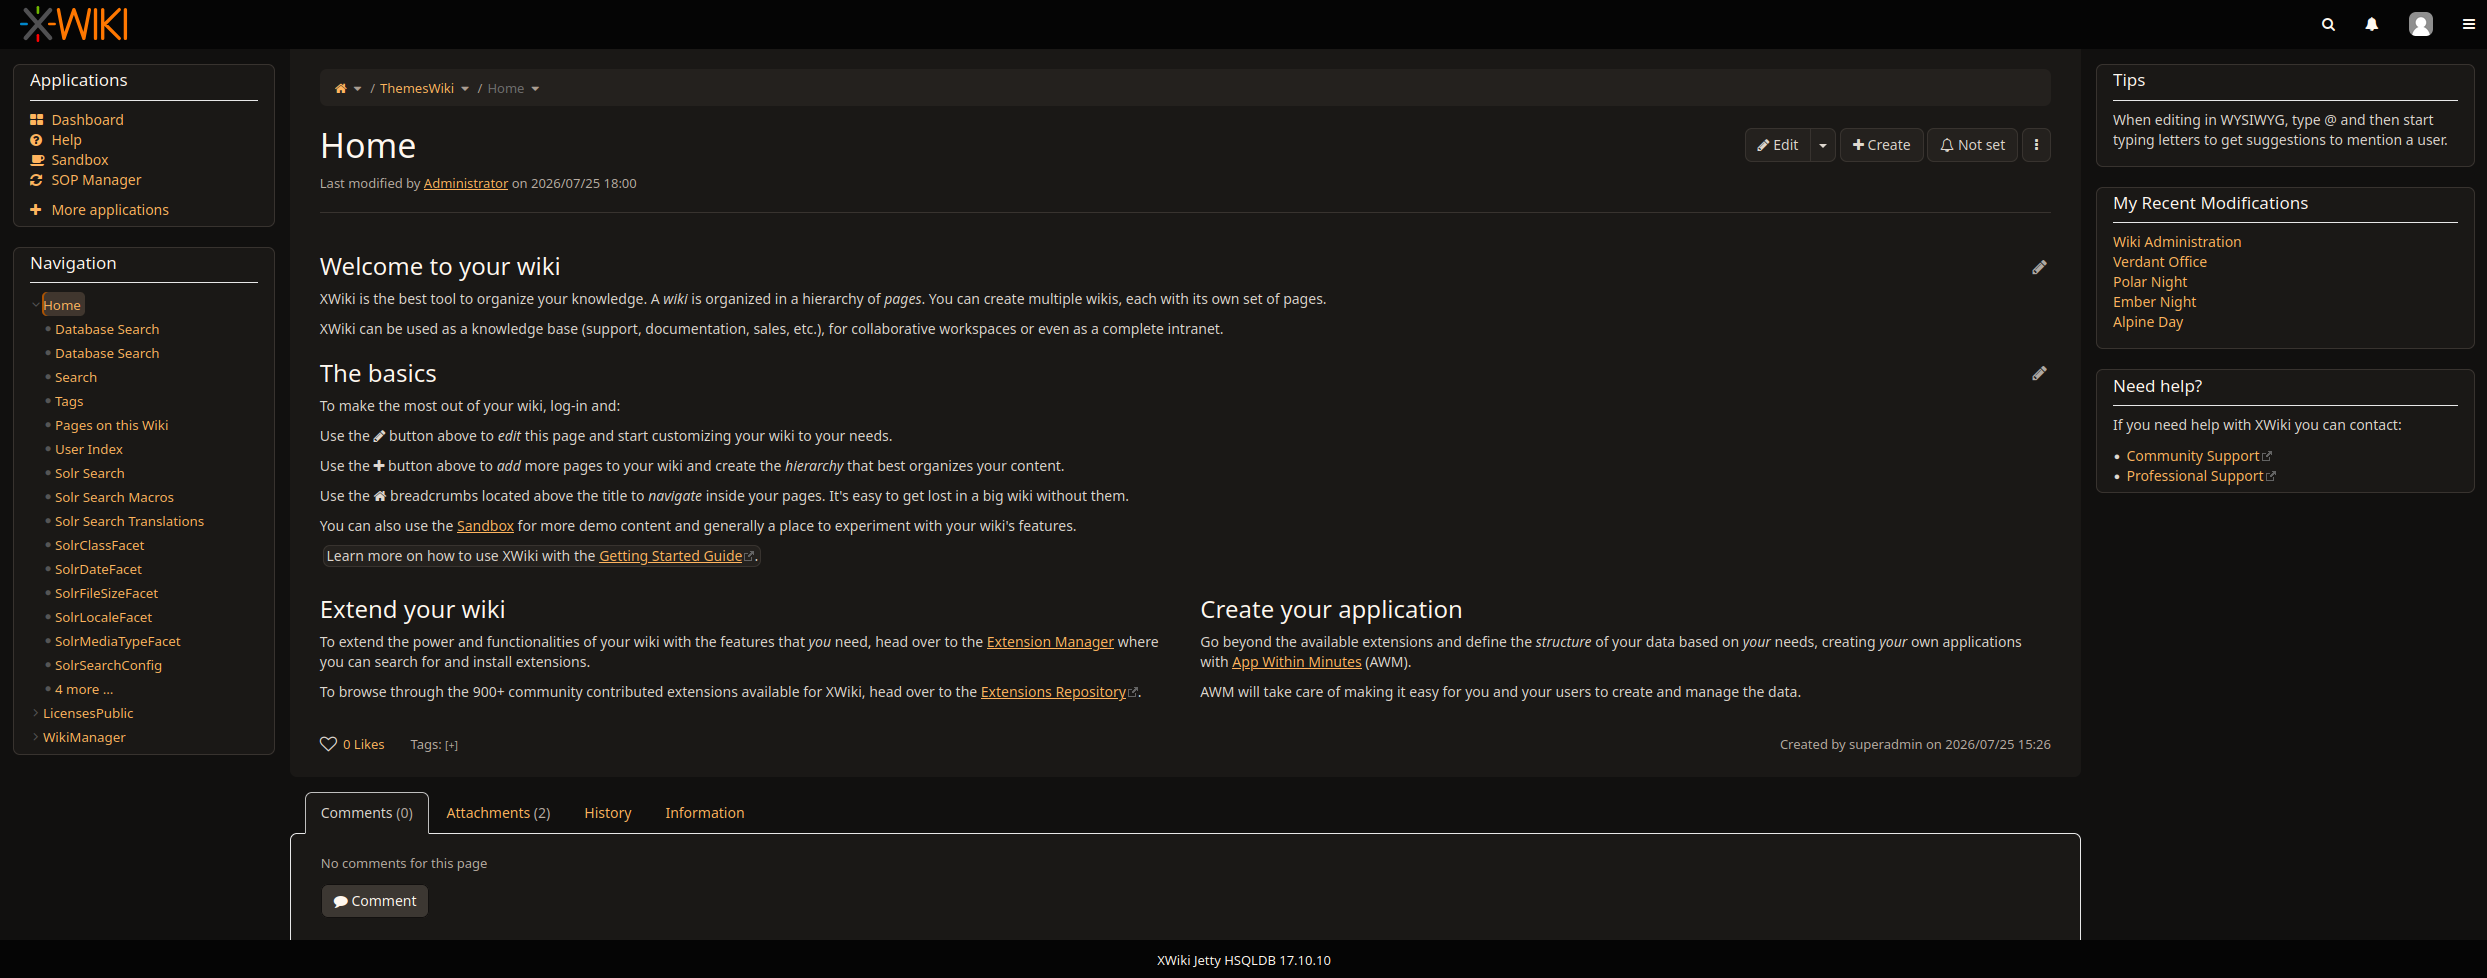
Task: Click the Comment button
Action: pos(375,901)
